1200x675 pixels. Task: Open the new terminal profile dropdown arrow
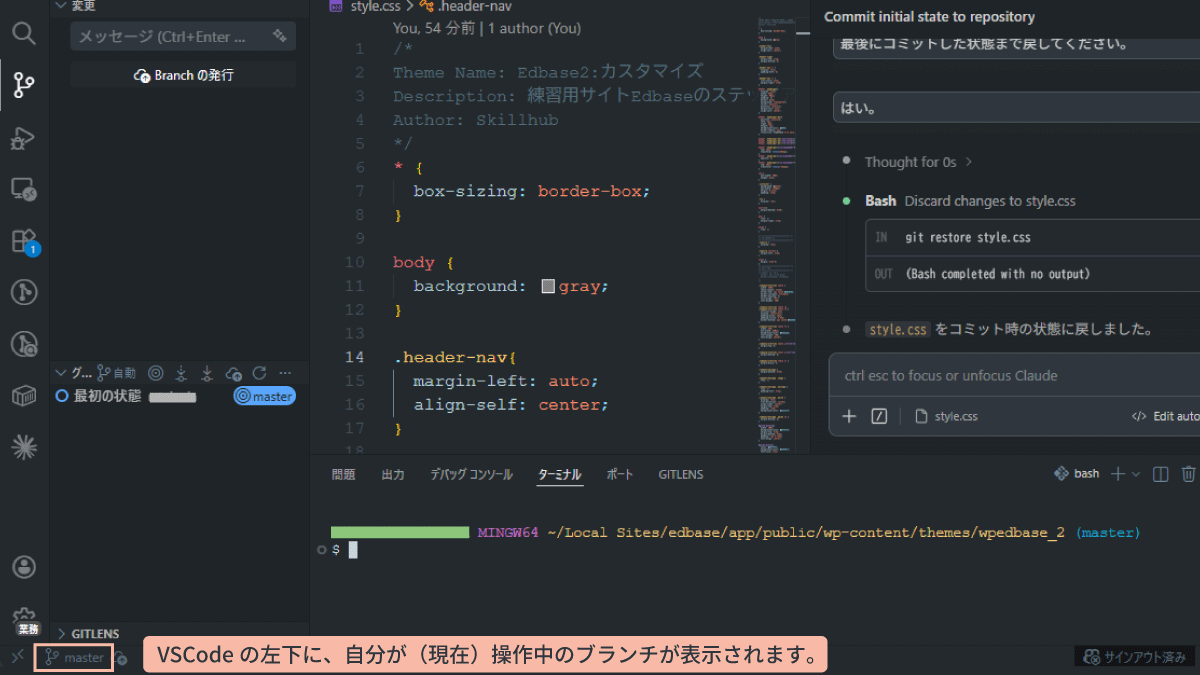click(x=1136, y=474)
